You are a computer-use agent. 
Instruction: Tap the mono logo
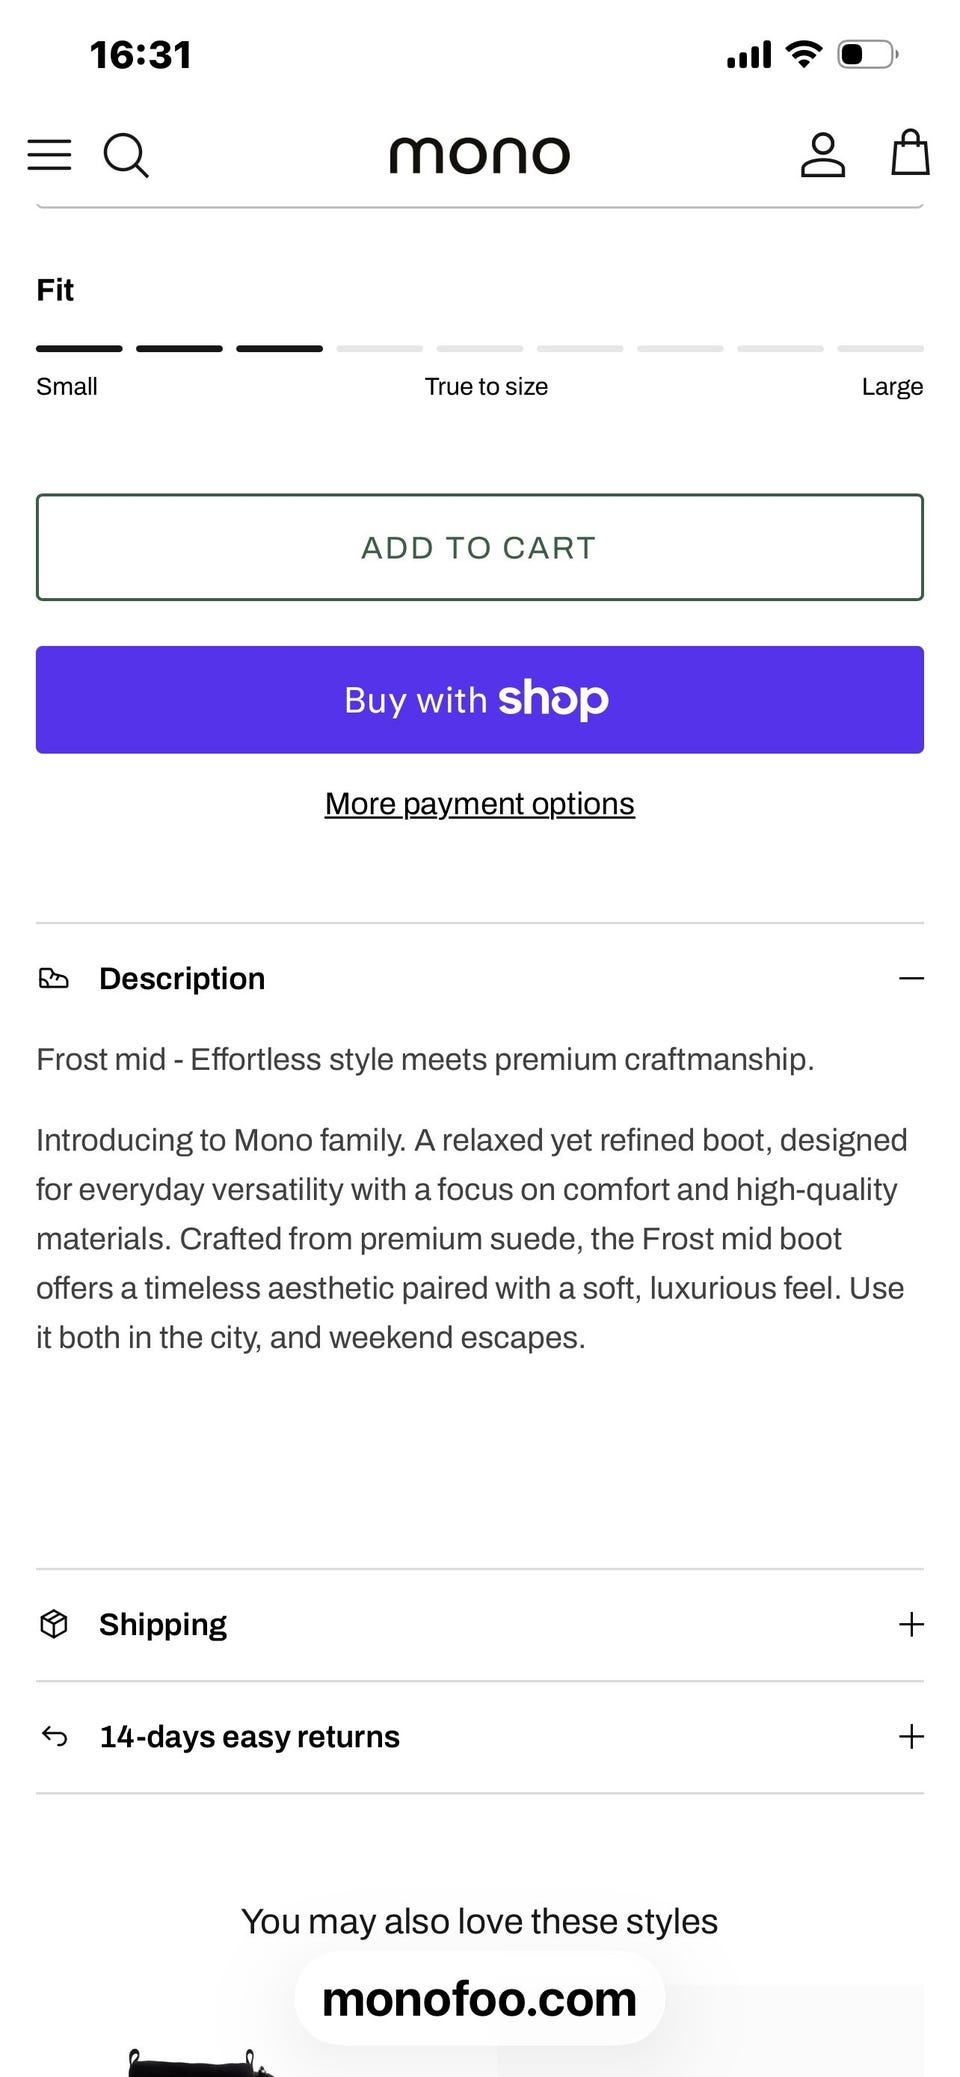[x=479, y=155]
